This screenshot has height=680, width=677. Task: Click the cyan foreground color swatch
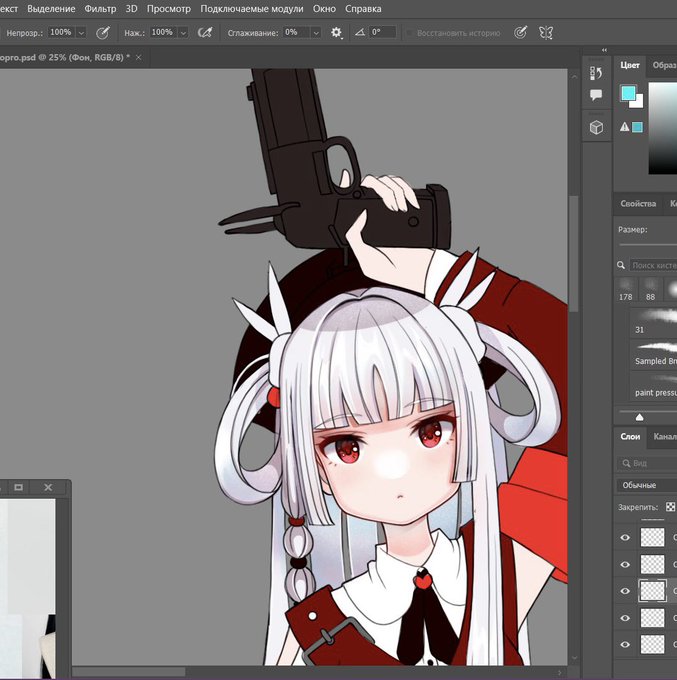click(x=628, y=93)
